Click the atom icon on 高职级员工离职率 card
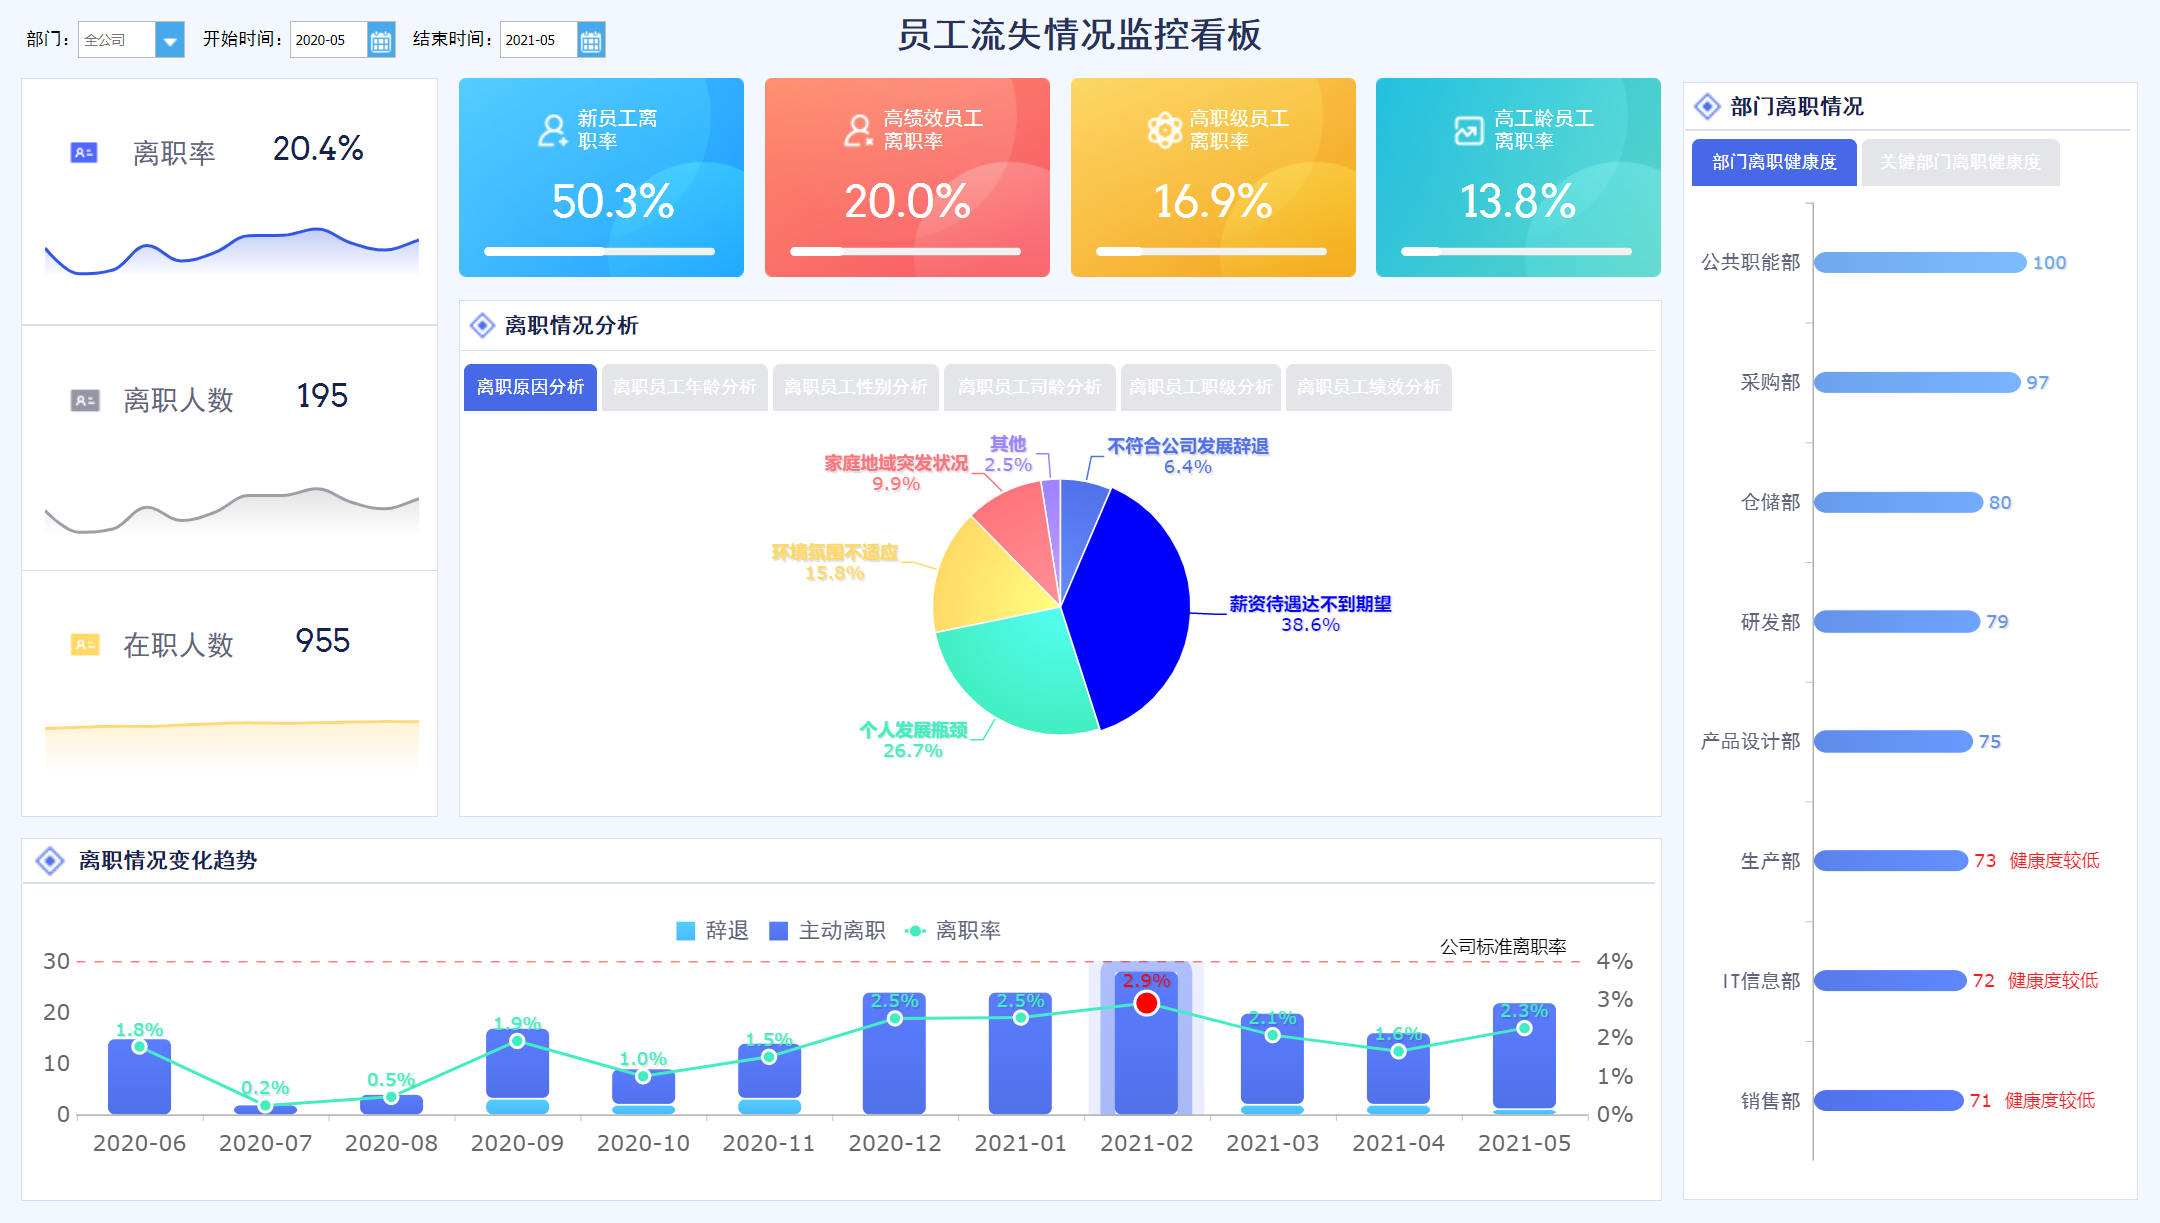This screenshot has height=1223, width=2160. tap(1164, 131)
